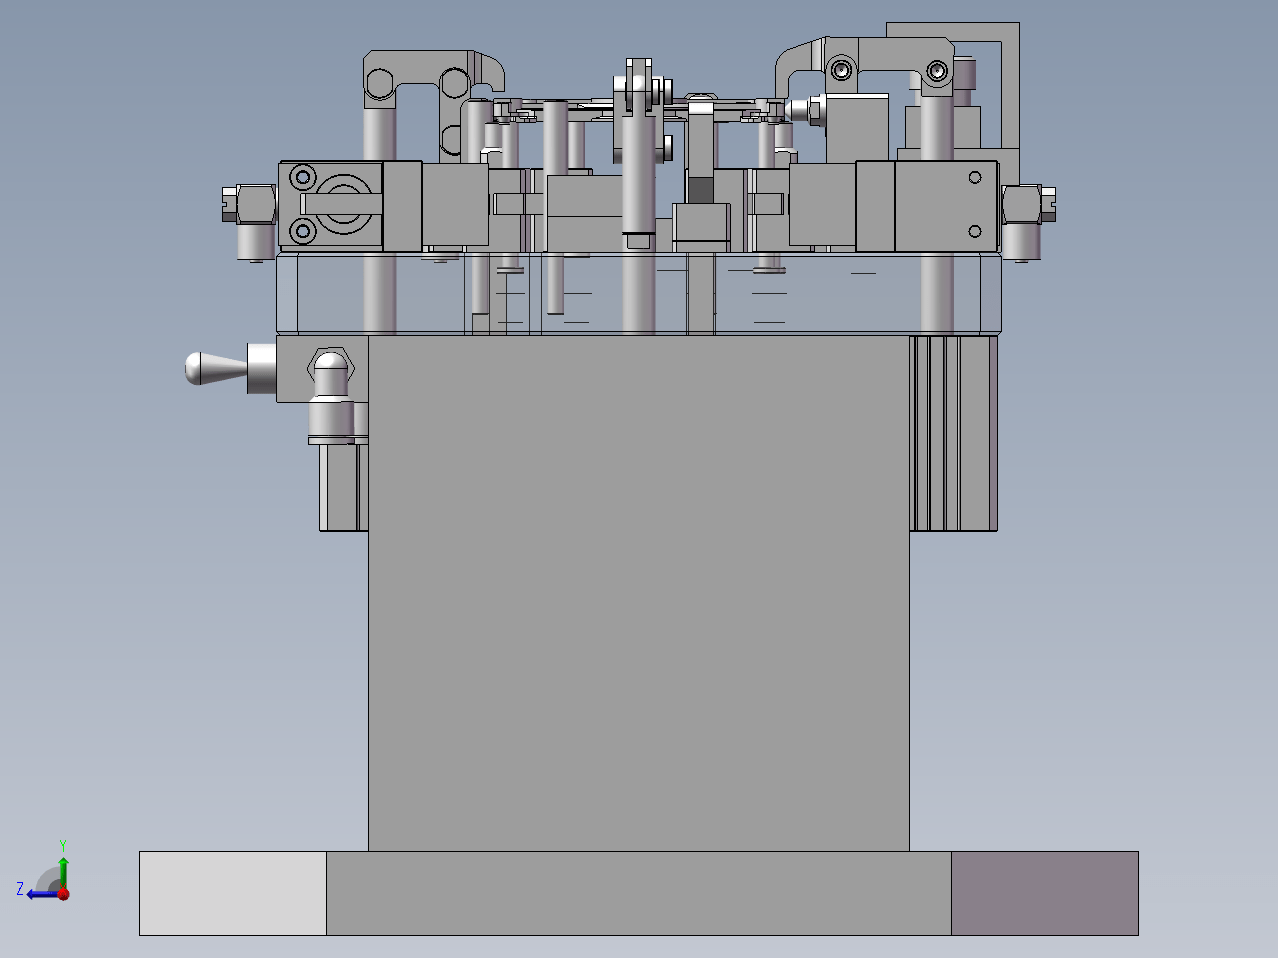The height and width of the screenshot is (958, 1278).
Task: Select the ribbed cylinder right of central block
Action: (x=953, y=433)
